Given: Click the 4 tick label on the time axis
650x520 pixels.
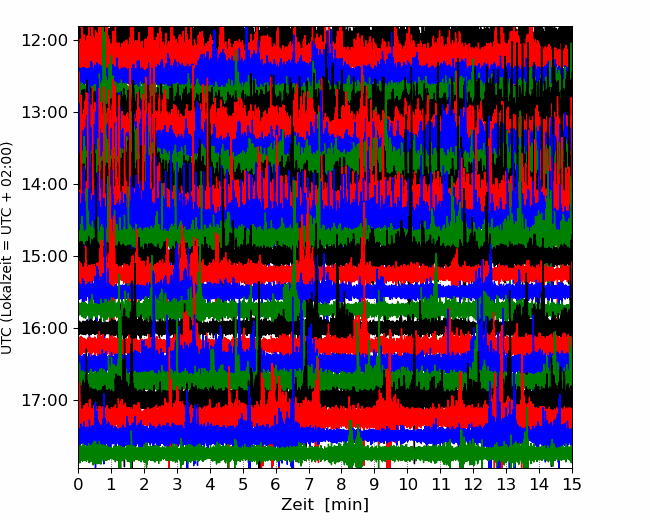Looking at the screenshot, I should (210, 484).
